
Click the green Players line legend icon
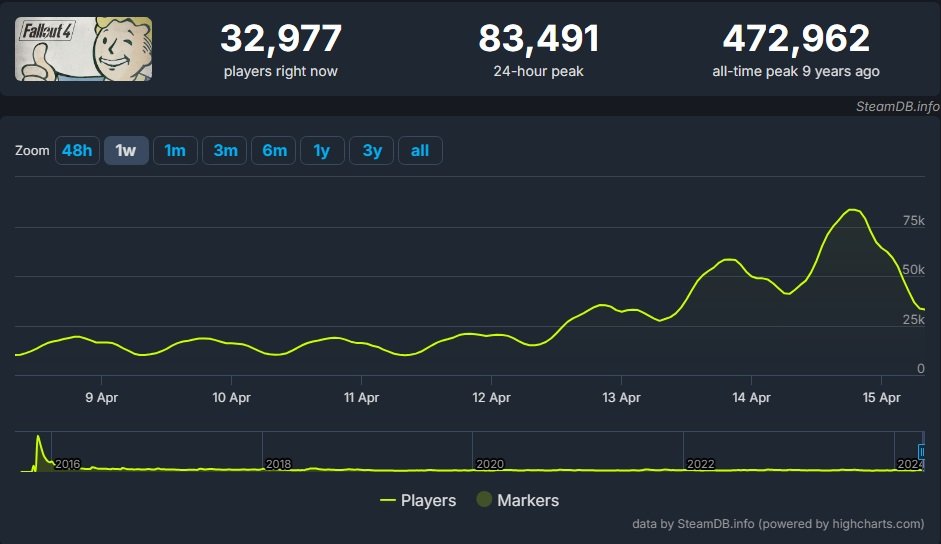[389, 500]
